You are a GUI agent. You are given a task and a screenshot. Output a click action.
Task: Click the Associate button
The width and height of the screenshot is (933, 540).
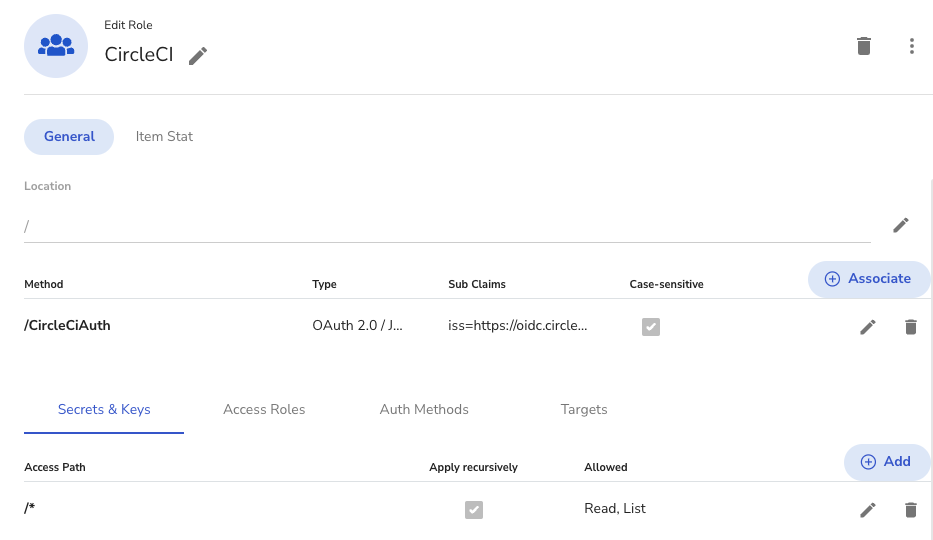pos(868,279)
